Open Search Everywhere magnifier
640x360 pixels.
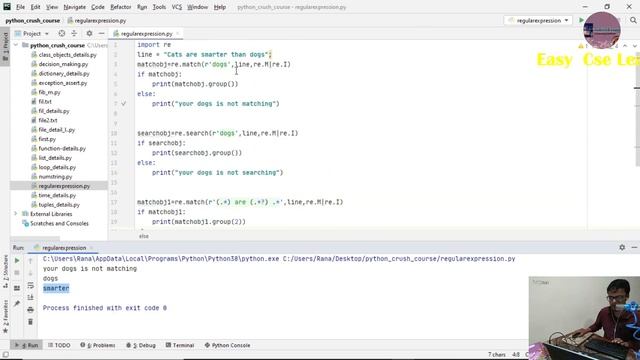click(633, 20)
